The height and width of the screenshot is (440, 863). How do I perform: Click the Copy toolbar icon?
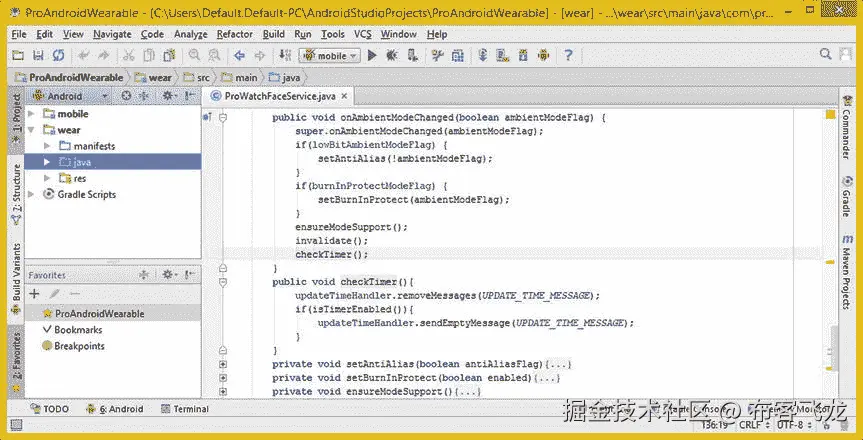tap(149, 55)
